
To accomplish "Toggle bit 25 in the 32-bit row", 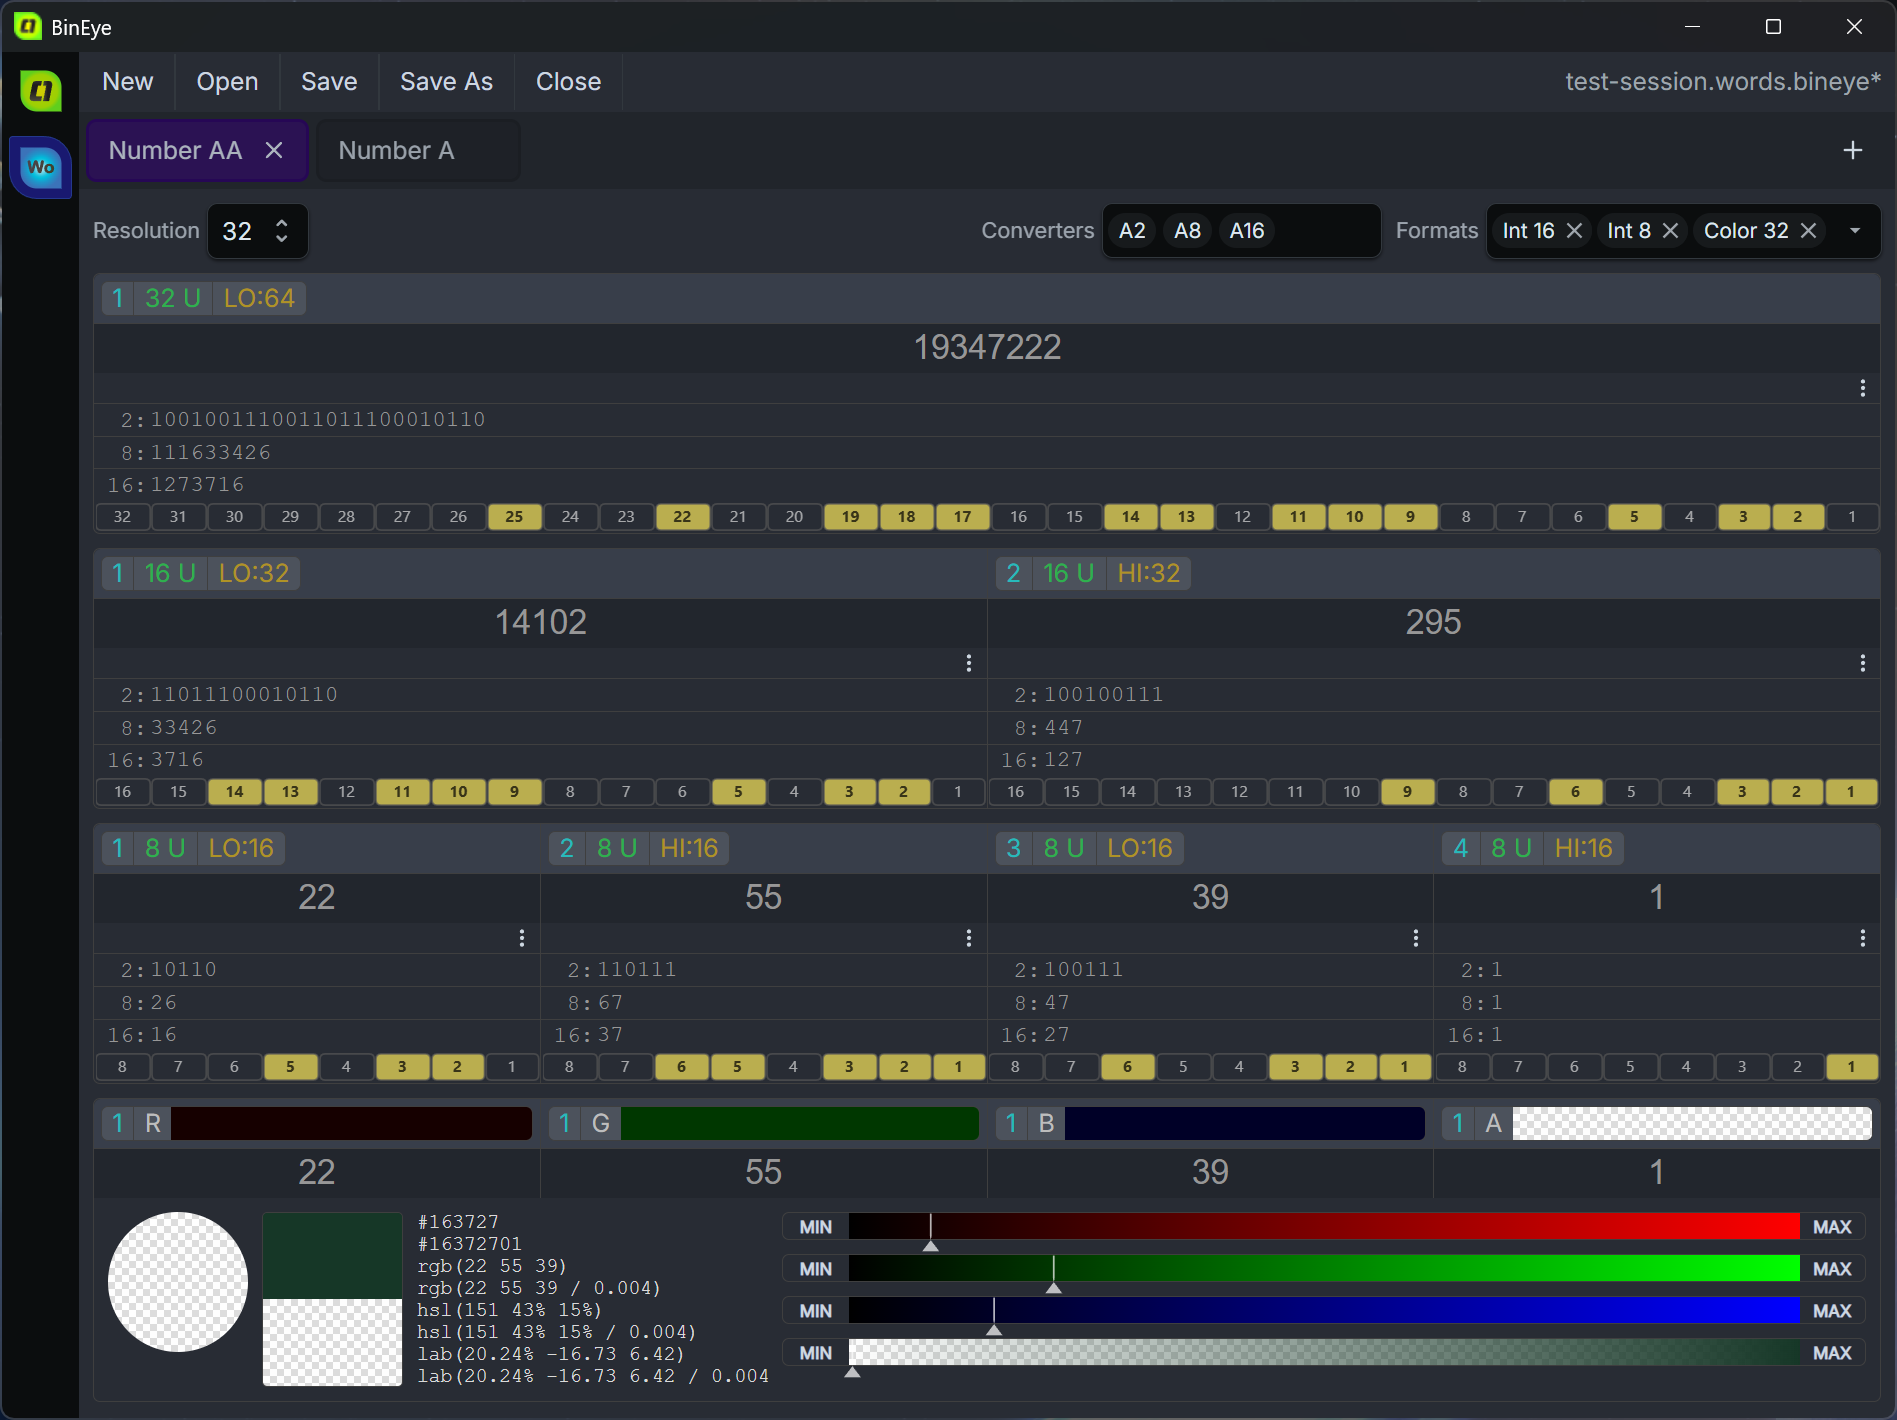I will 514,517.
